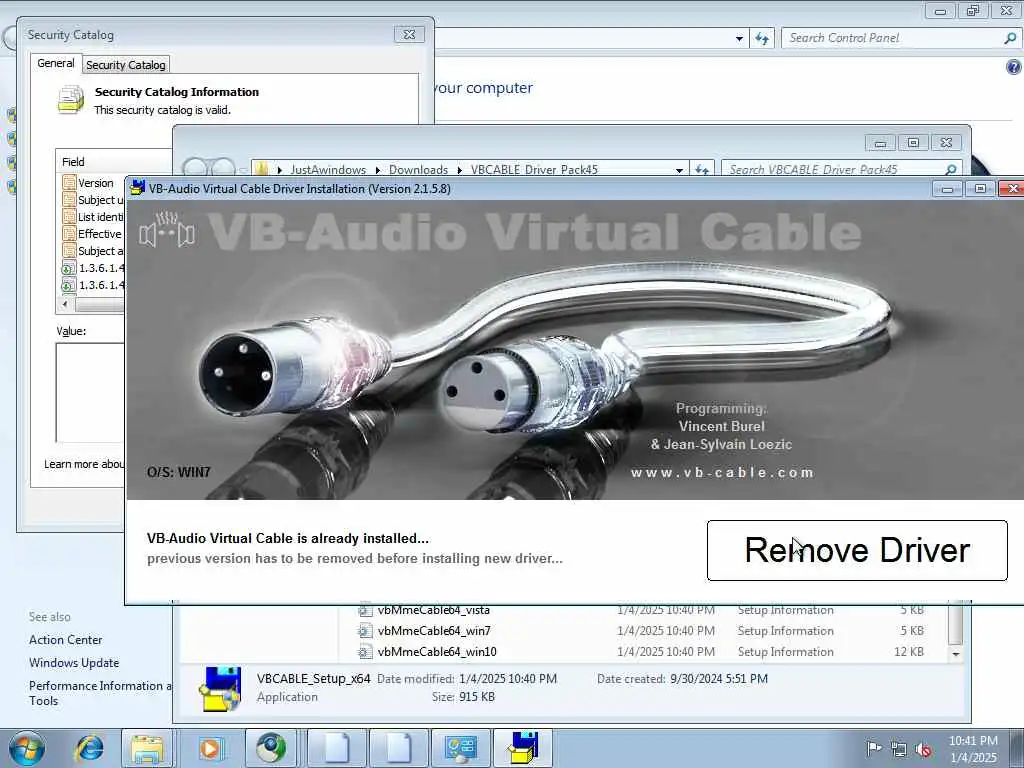Expand the Explorer address bar dropdown arrow

coord(679,170)
